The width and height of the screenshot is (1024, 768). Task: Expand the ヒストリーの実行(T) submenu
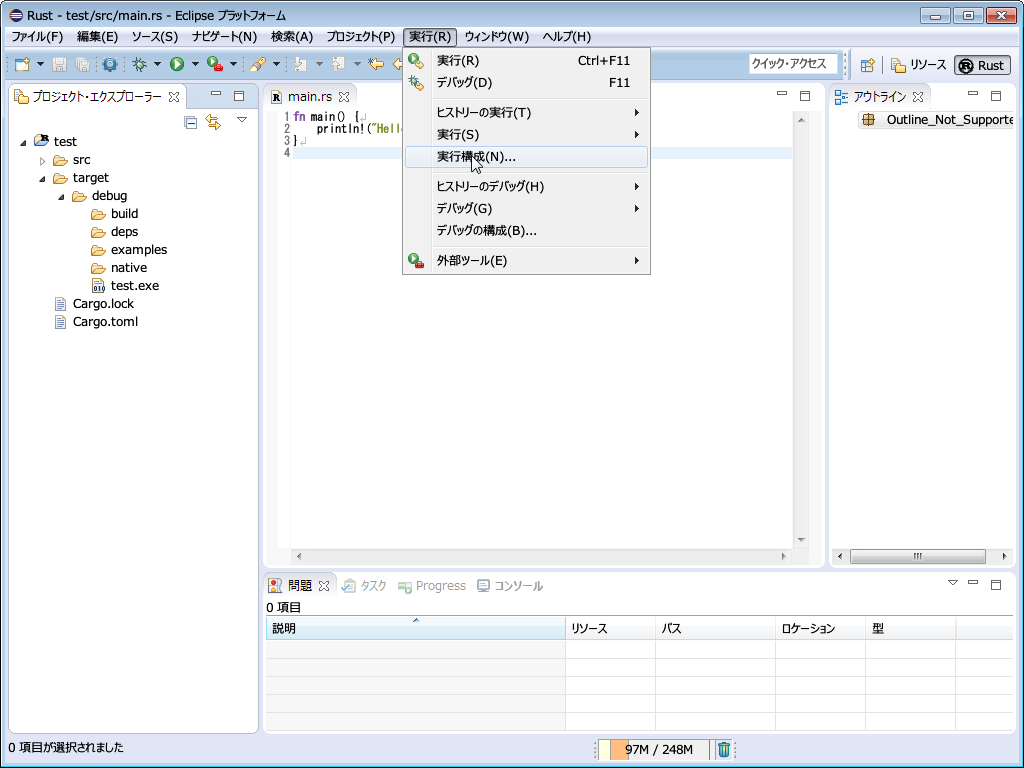(x=526, y=113)
